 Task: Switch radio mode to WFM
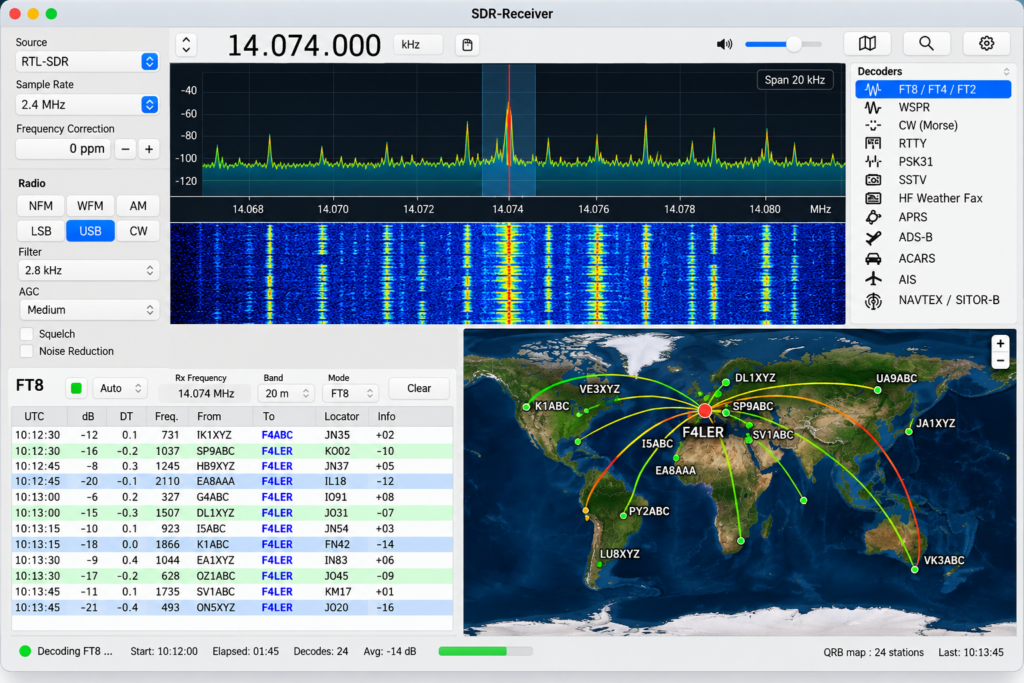click(x=90, y=206)
